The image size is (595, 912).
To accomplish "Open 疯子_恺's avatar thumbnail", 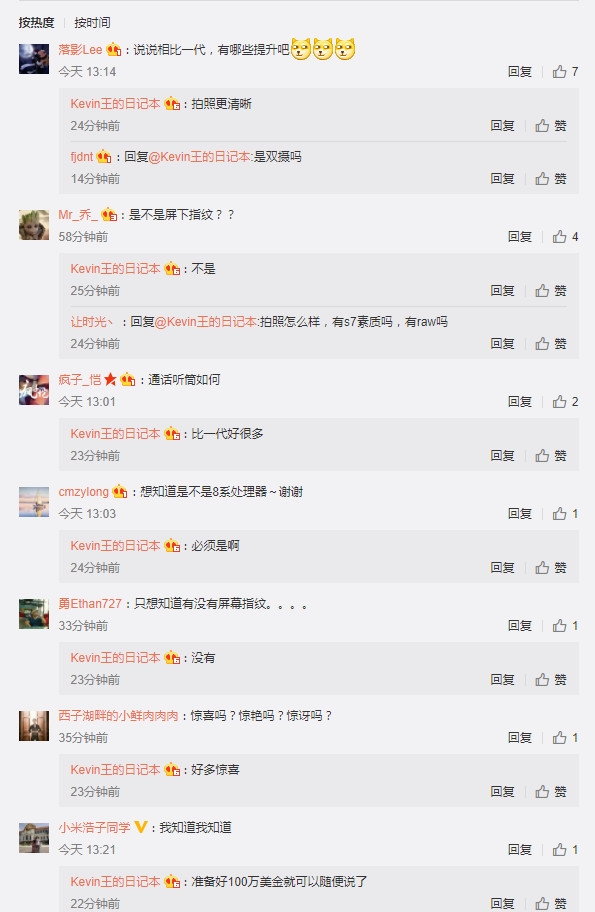I will click(x=34, y=390).
